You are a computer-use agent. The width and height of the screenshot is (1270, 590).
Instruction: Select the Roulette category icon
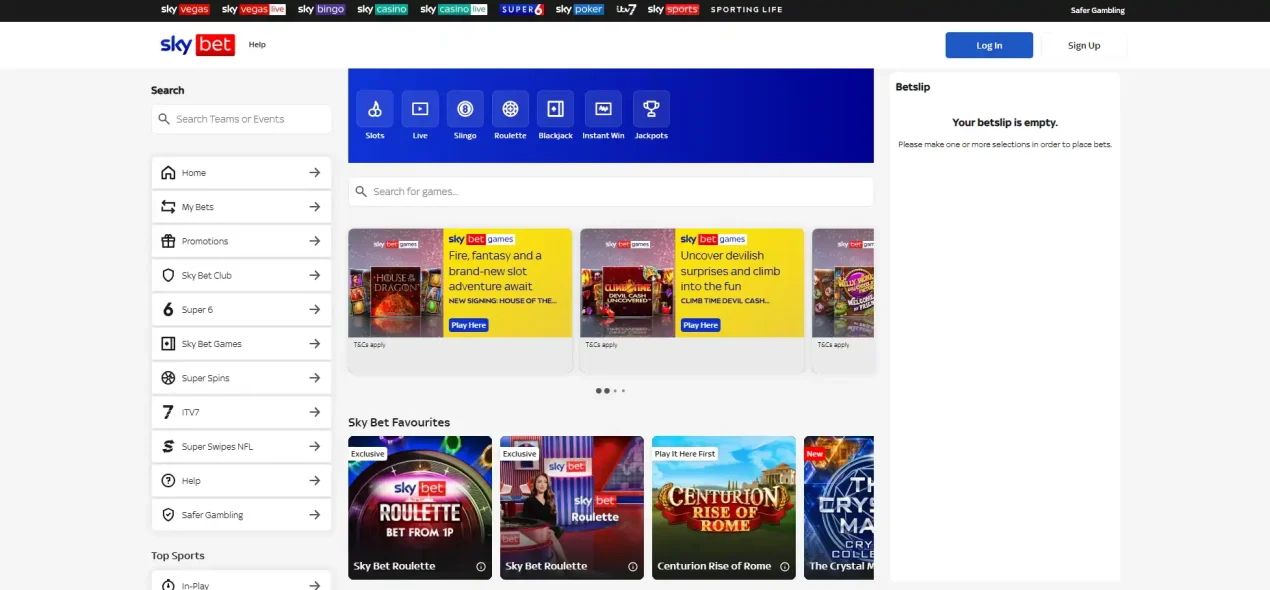(510, 108)
